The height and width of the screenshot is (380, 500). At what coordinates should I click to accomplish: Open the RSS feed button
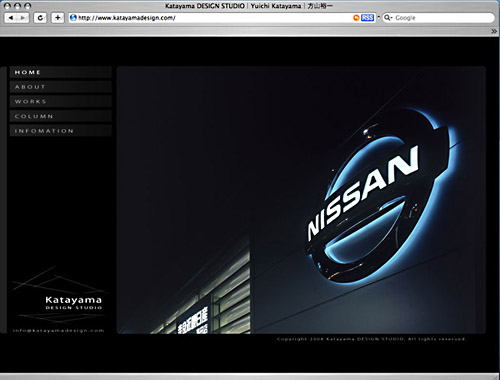pyautogui.click(x=367, y=18)
